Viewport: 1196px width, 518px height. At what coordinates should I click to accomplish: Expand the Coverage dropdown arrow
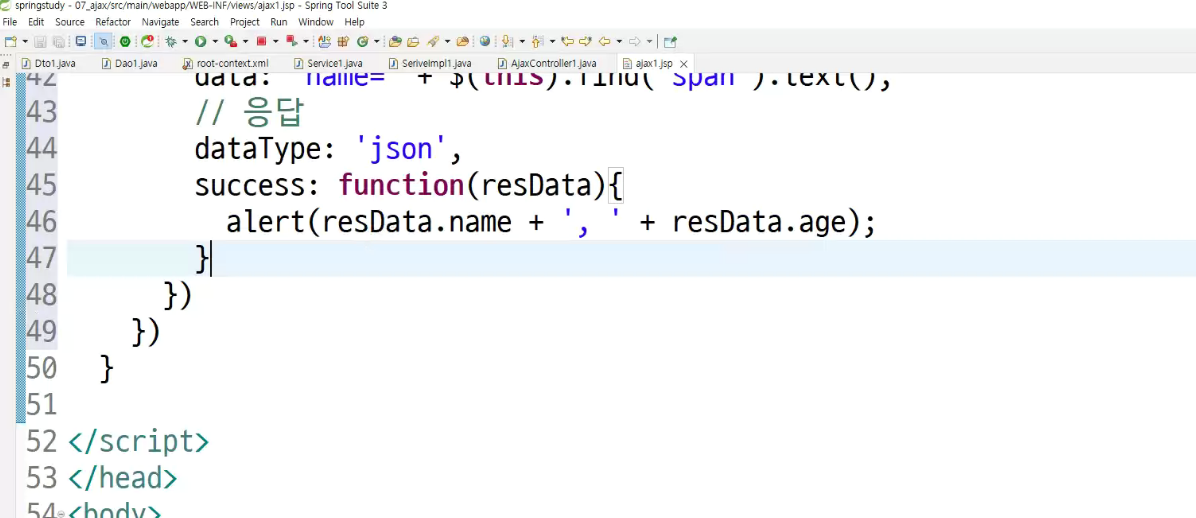coord(246,41)
